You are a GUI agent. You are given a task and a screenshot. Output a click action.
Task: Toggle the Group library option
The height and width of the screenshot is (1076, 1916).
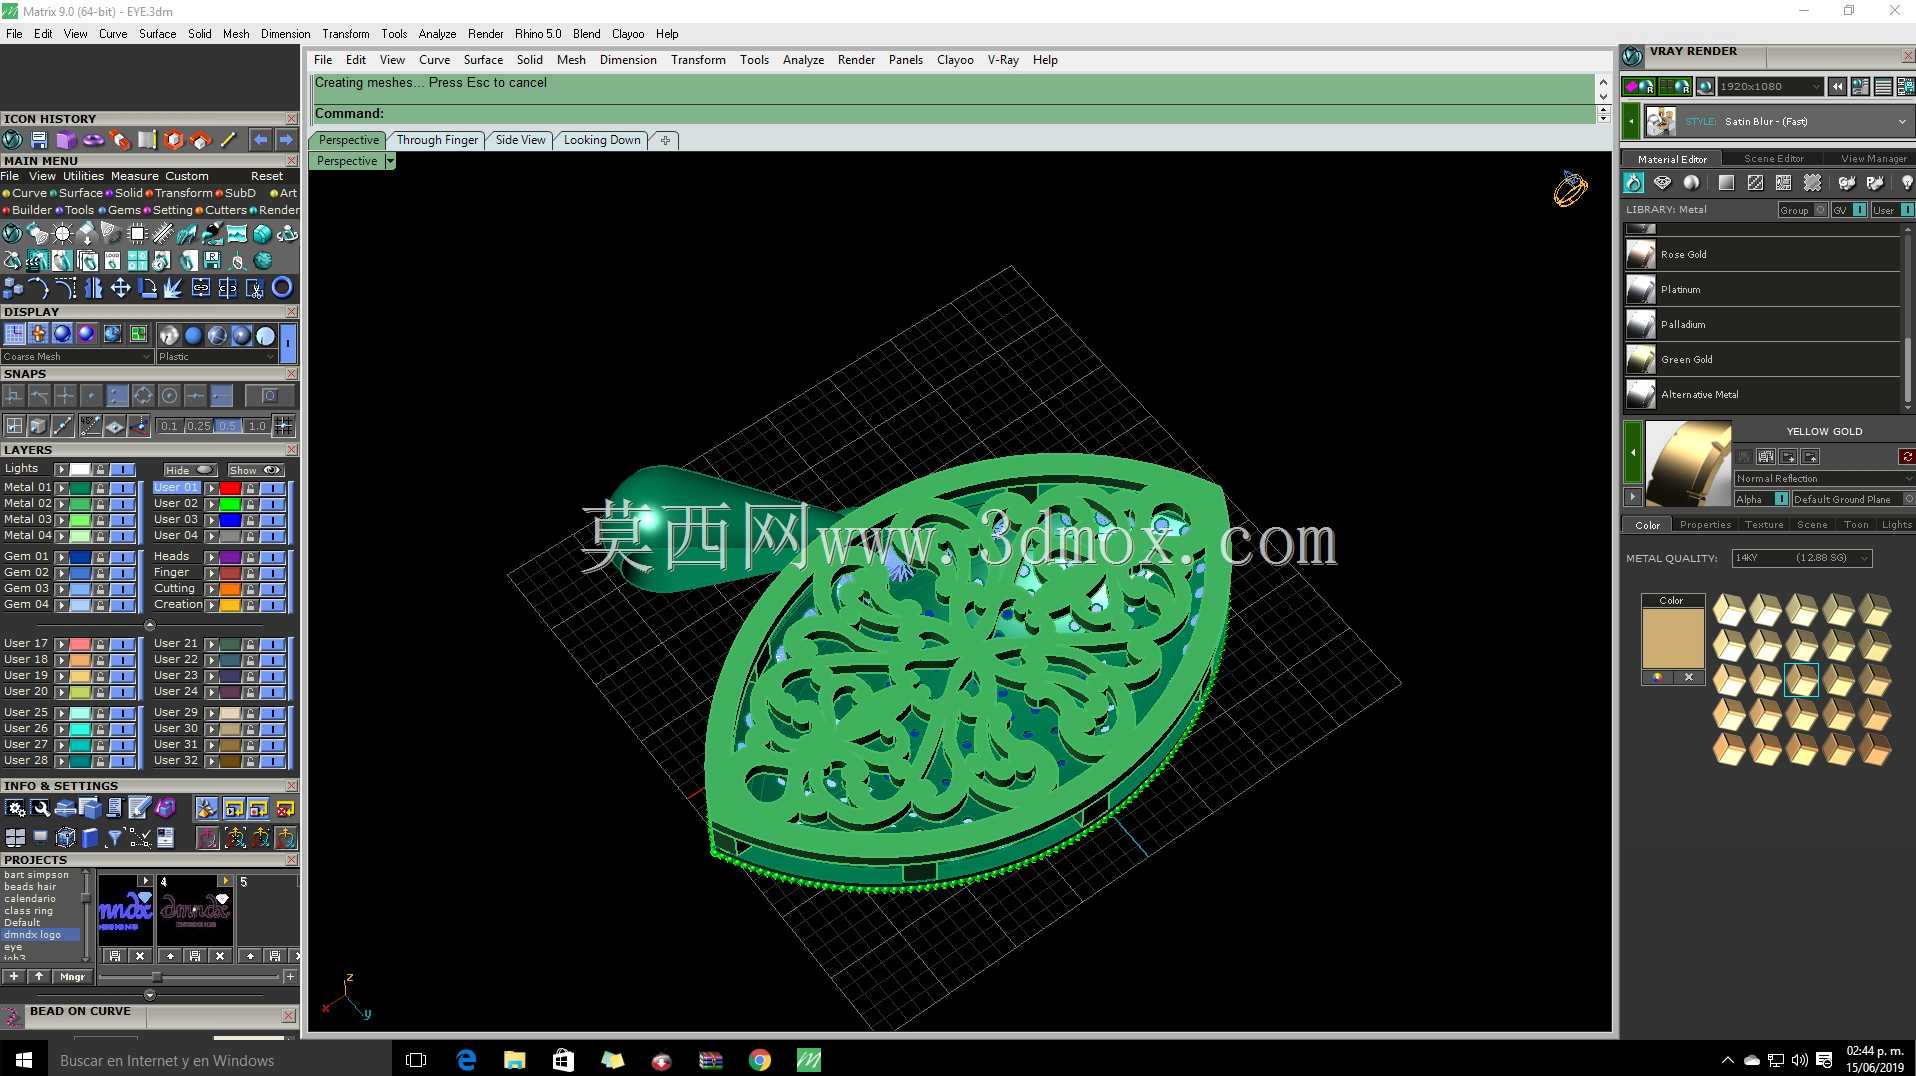click(x=1802, y=210)
